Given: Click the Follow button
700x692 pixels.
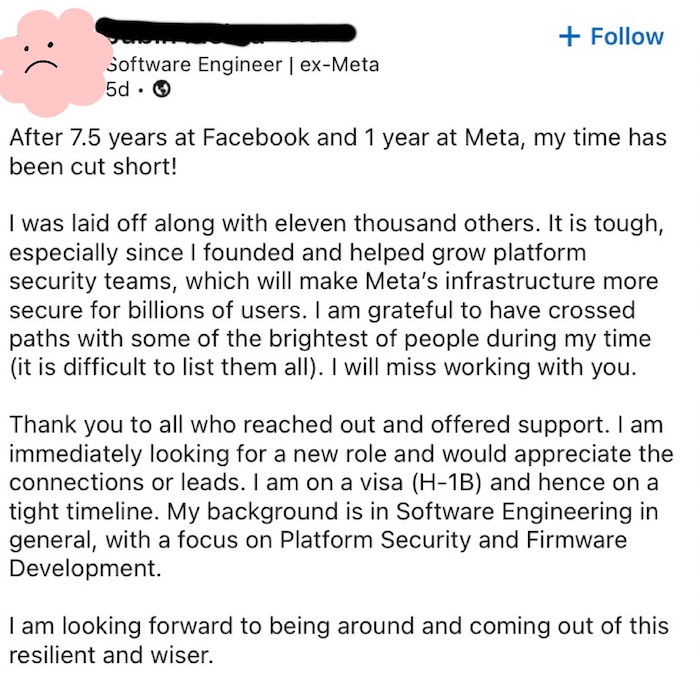Looking at the screenshot, I should [x=611, y=36].
